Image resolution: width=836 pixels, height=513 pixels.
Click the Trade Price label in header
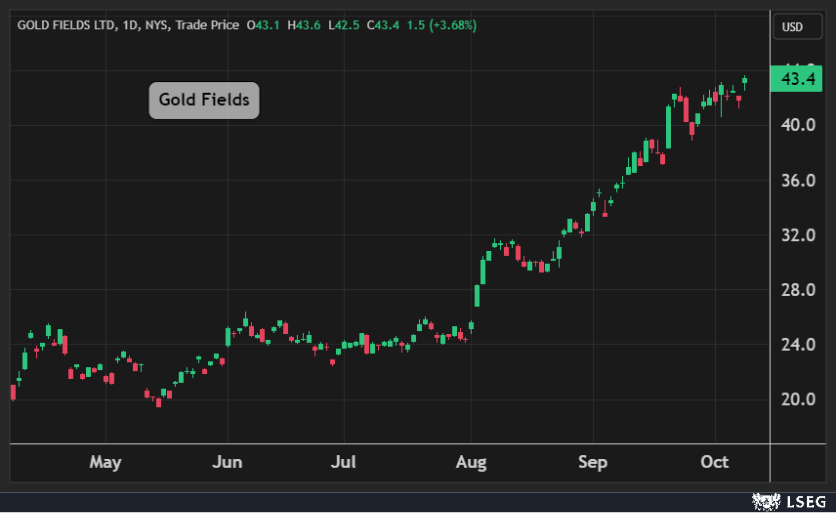tap(207, 25)
